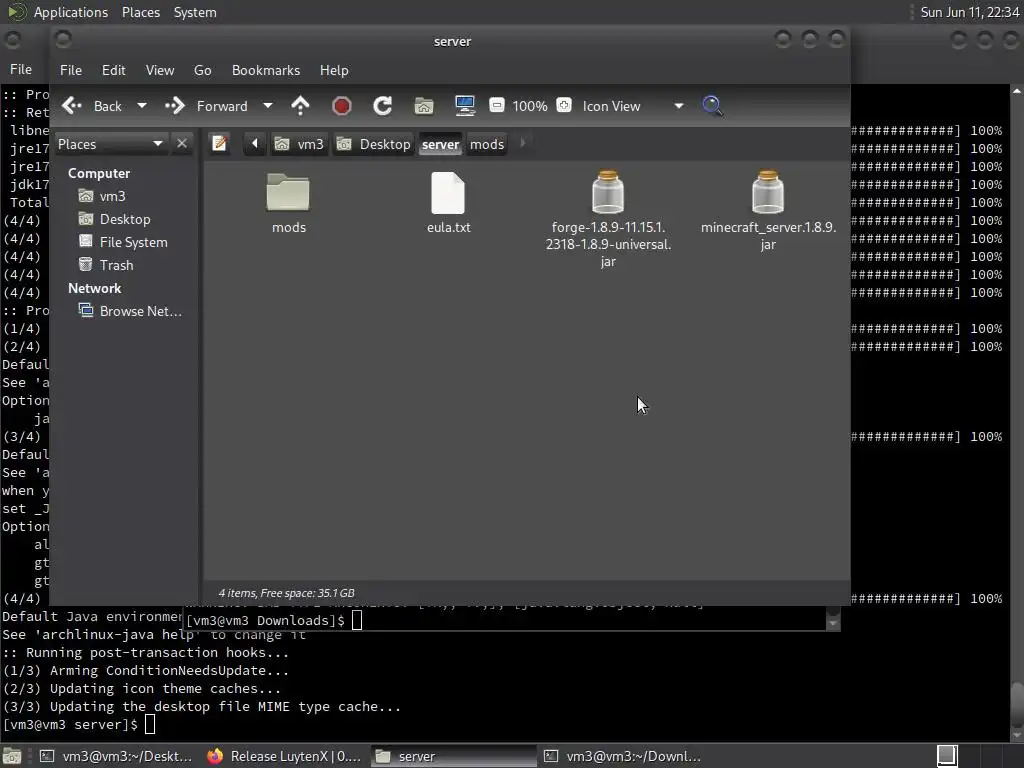Select the eula.txt file icon
The height and width of the screenshot is (768, 1024).
448,193
